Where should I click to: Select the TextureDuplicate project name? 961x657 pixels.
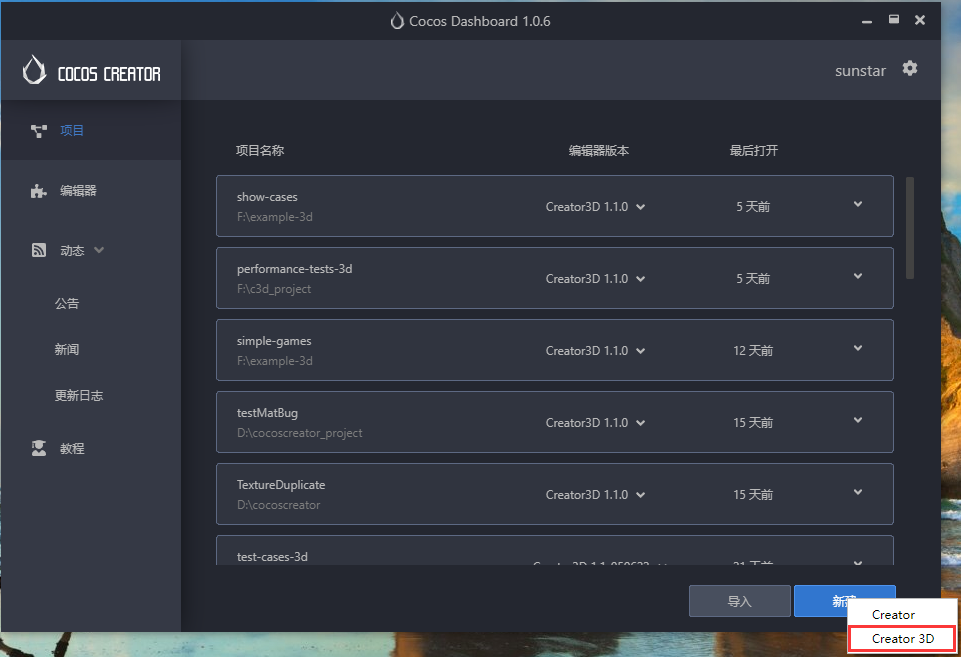click(281, 485)
